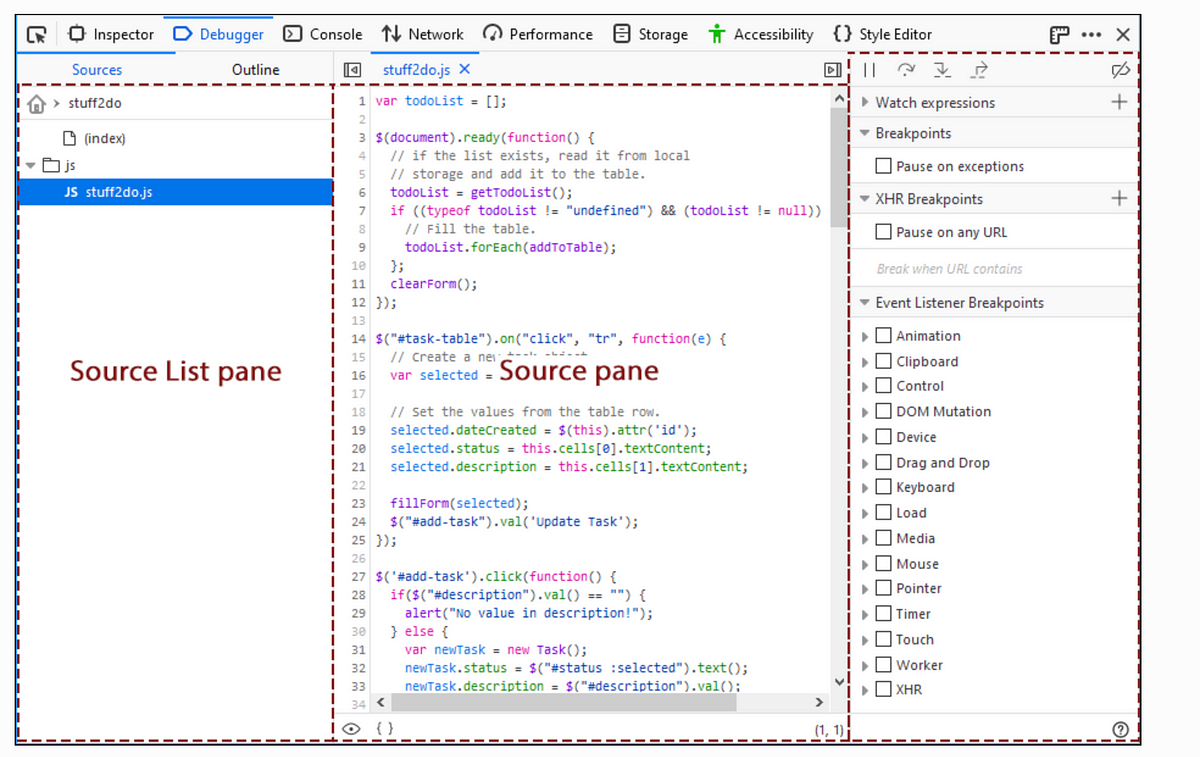
Task: Open the debugger help icon
Action: (1120, 729)
